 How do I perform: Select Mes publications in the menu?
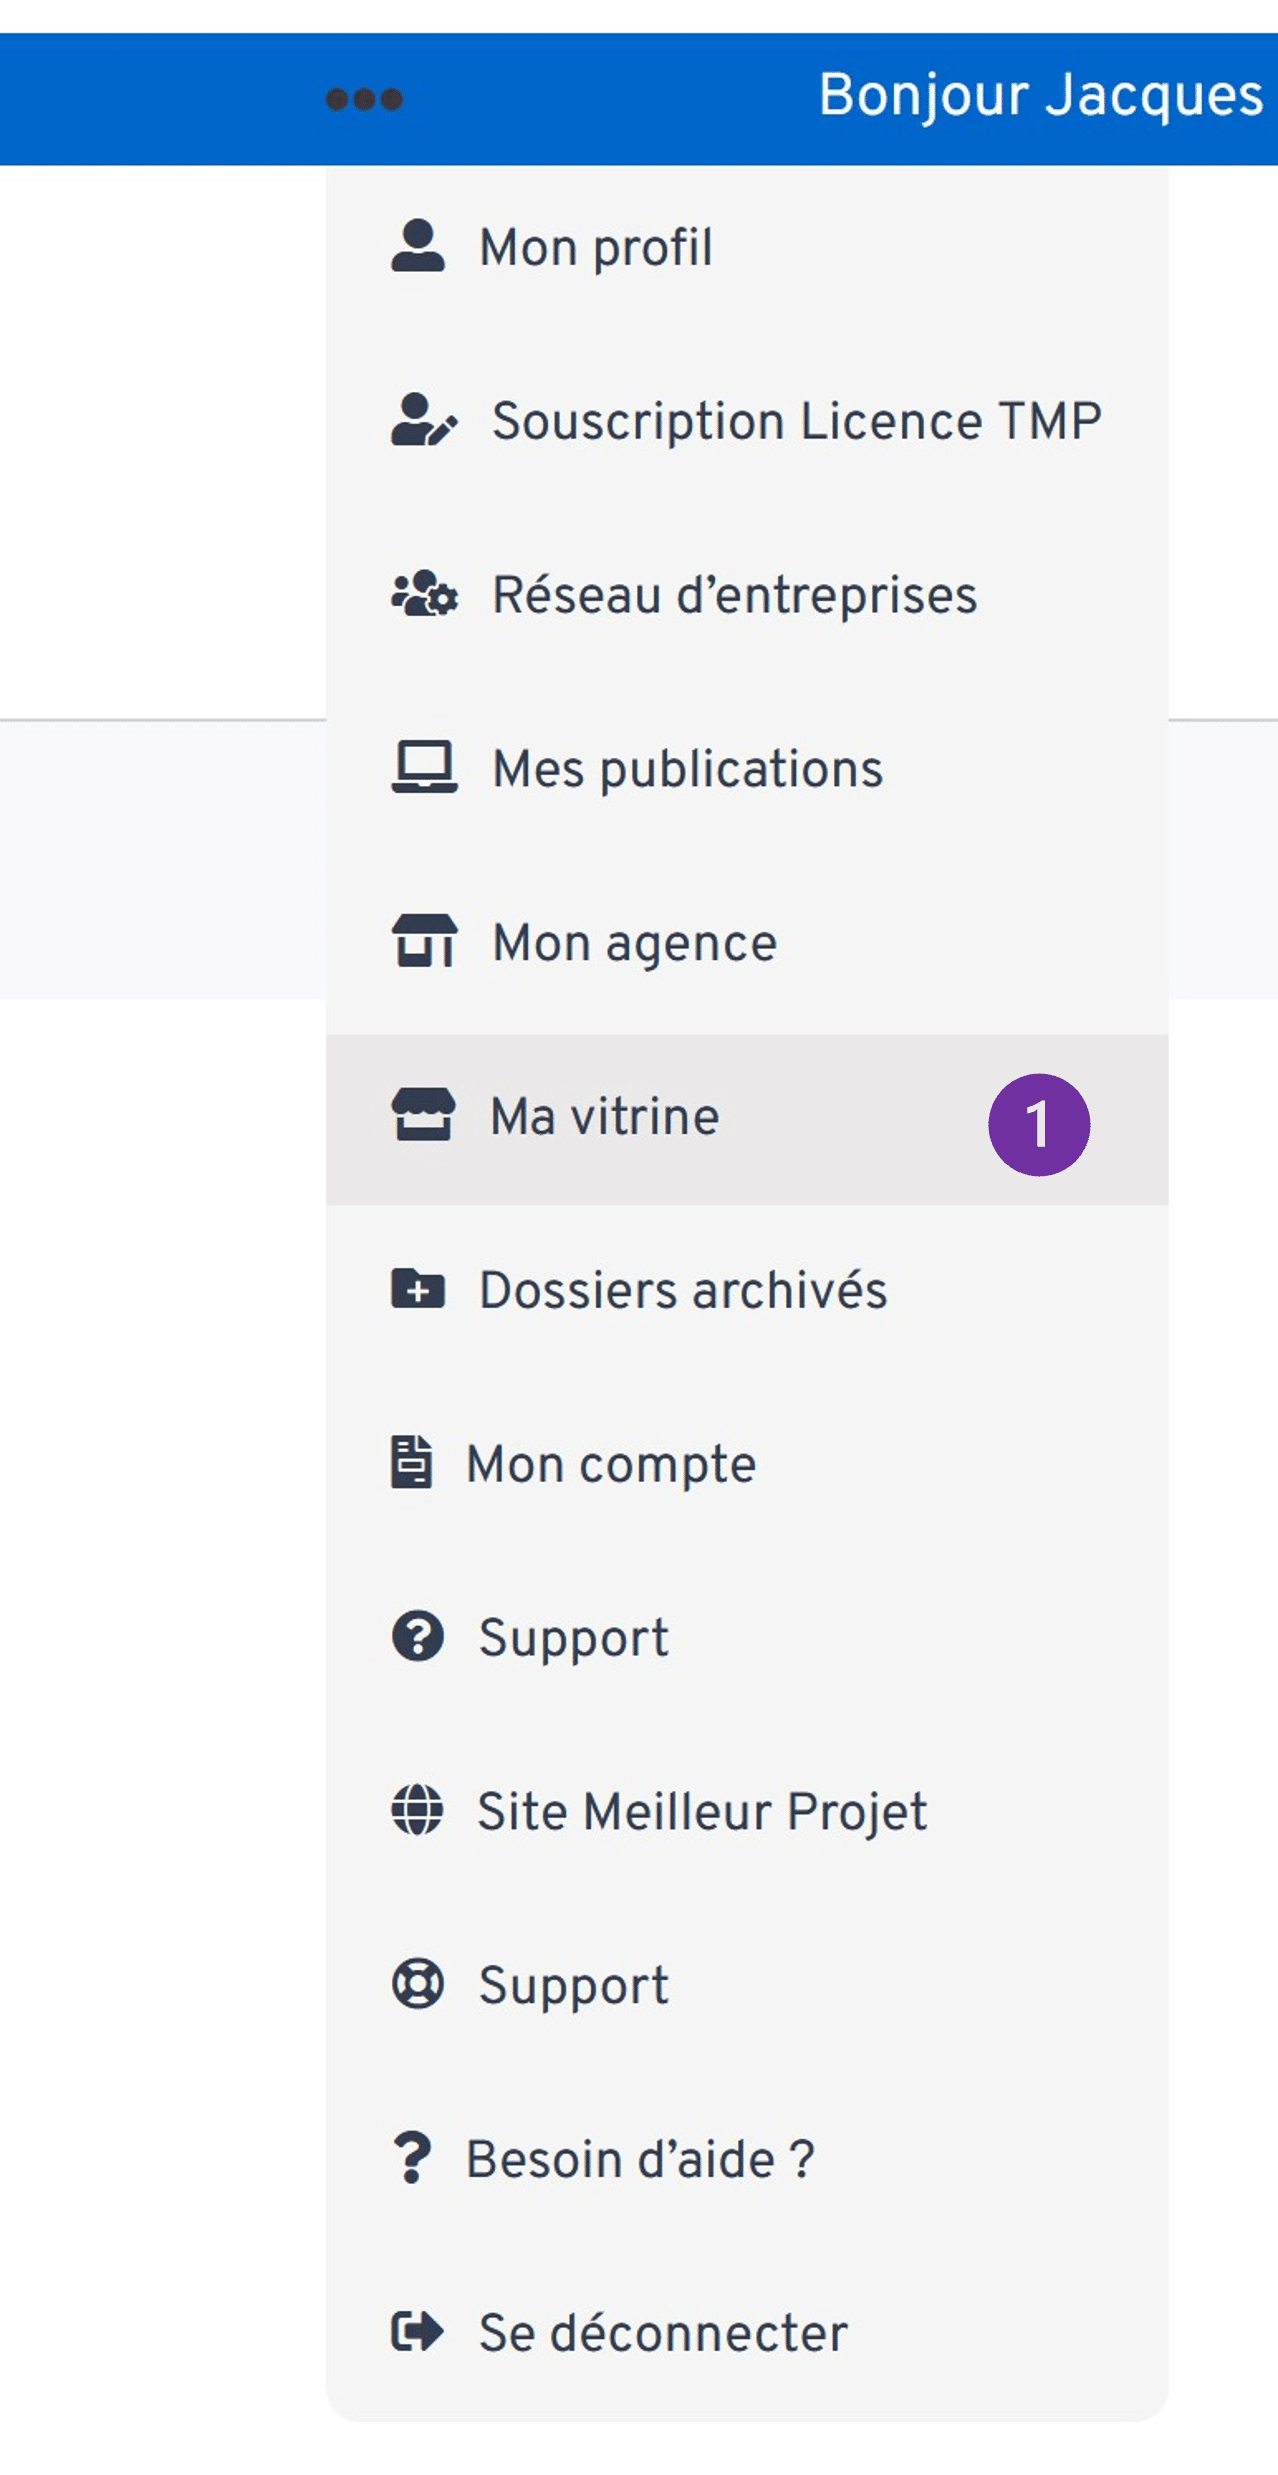[687, 768]
